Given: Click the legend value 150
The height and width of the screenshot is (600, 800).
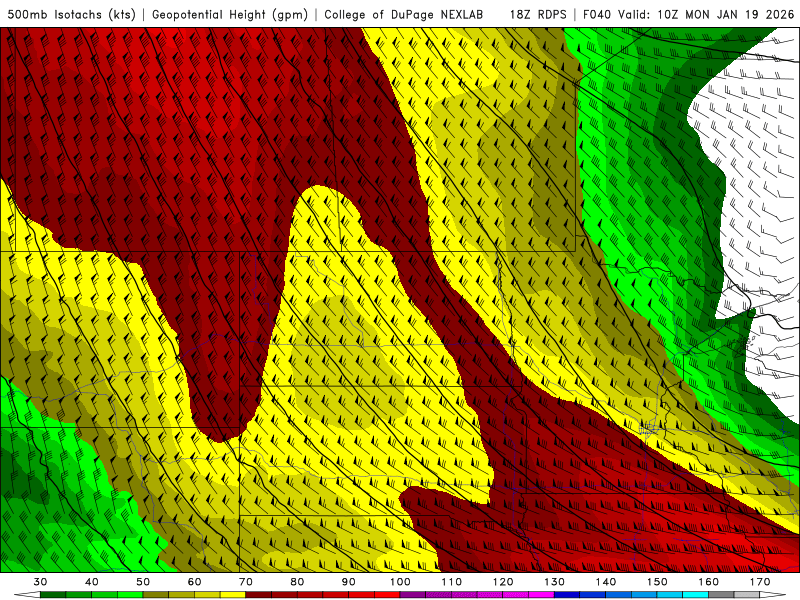Looking at the screenshot, I should (x=658, y=582).
